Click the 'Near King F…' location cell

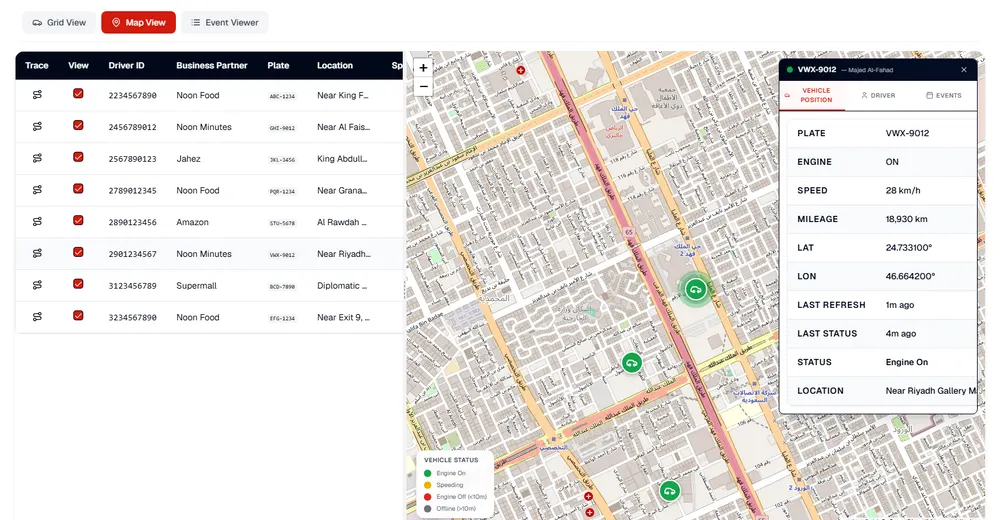pos(343,95)
